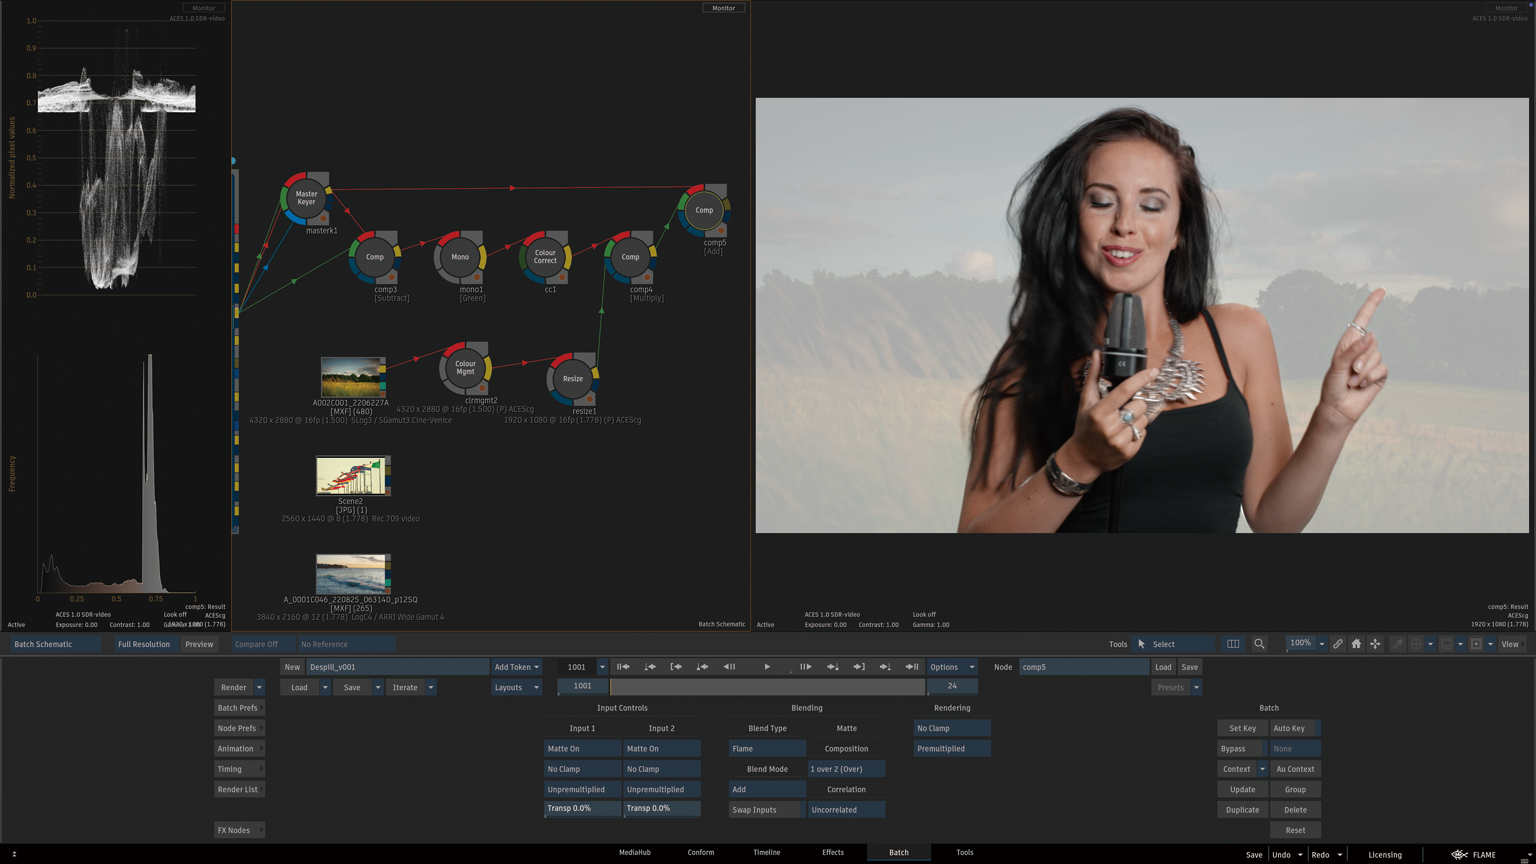Jump to the next keyframe

[832, 667]
